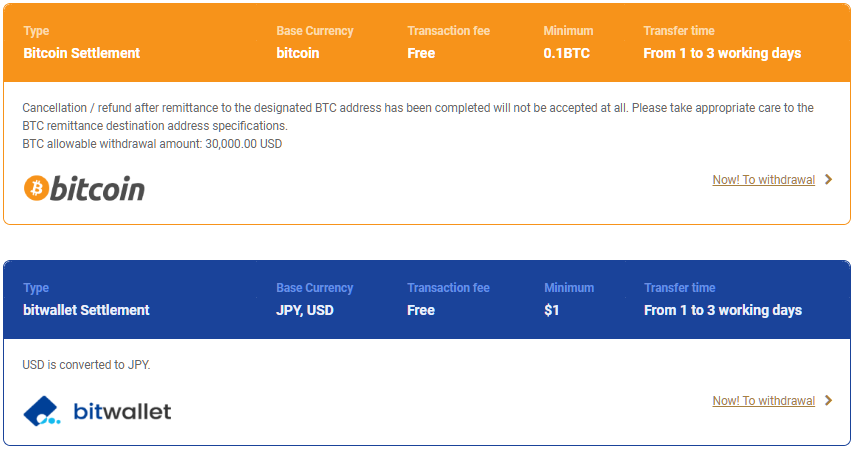This screenshot has width=855, height=450.
Task: Click the BTC allowable withdrawal amount text
Action: 152,144
